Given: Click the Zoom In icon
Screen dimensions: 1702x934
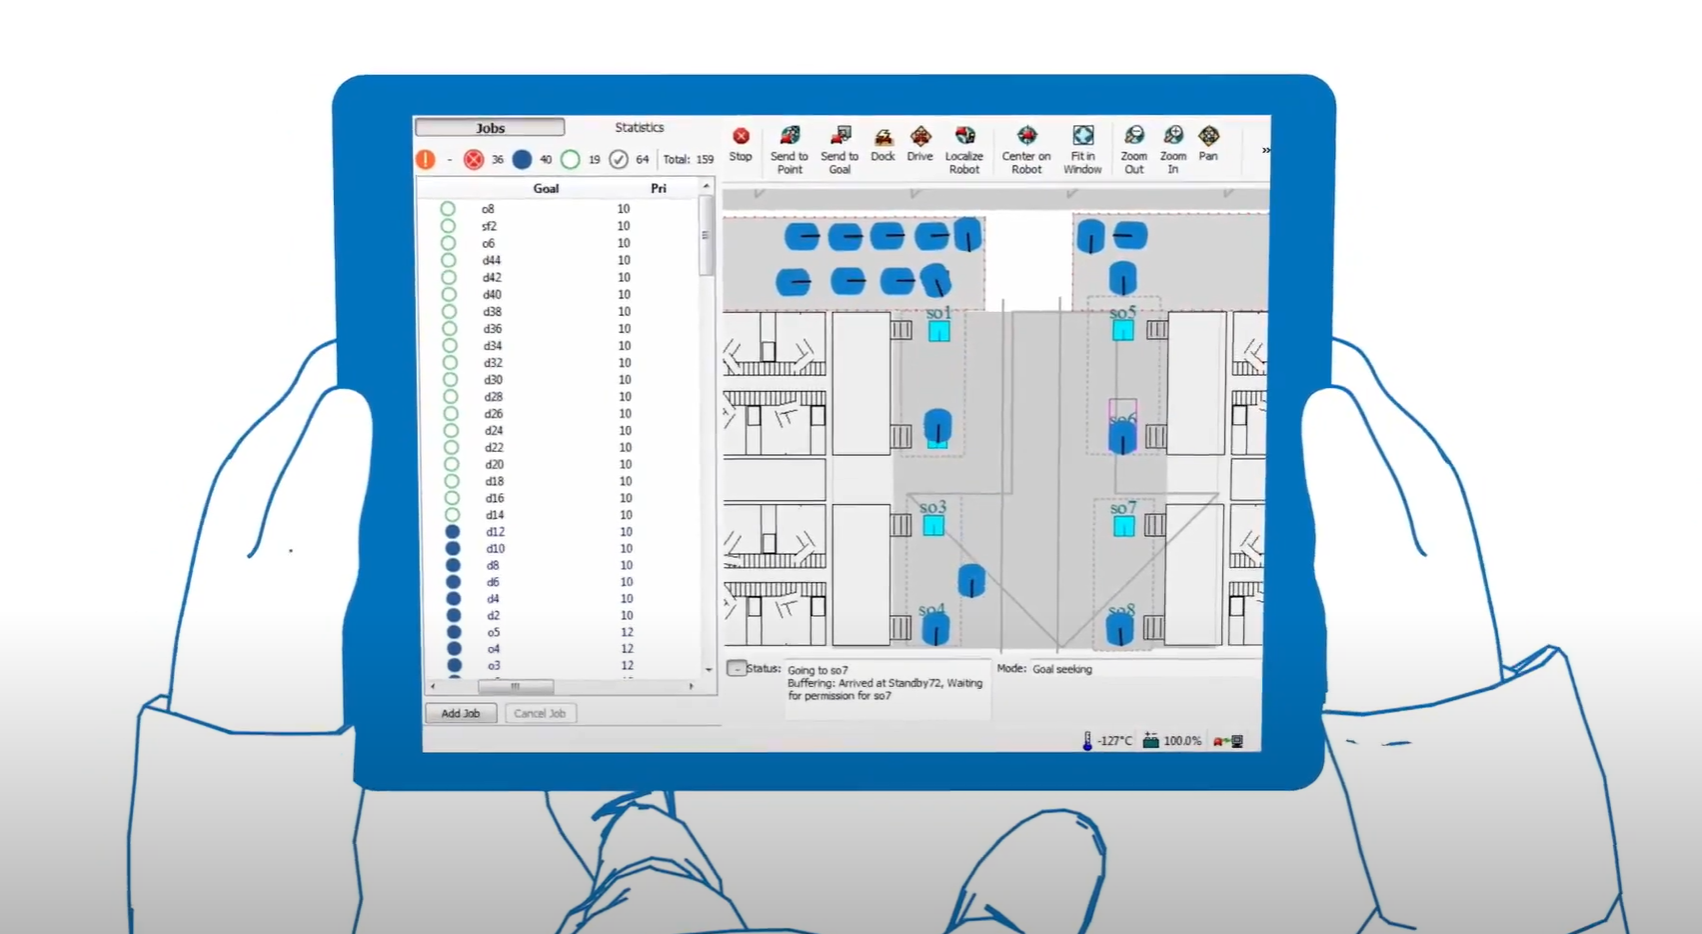Looking at the screenshot, I should click(x=1173, y=136).
